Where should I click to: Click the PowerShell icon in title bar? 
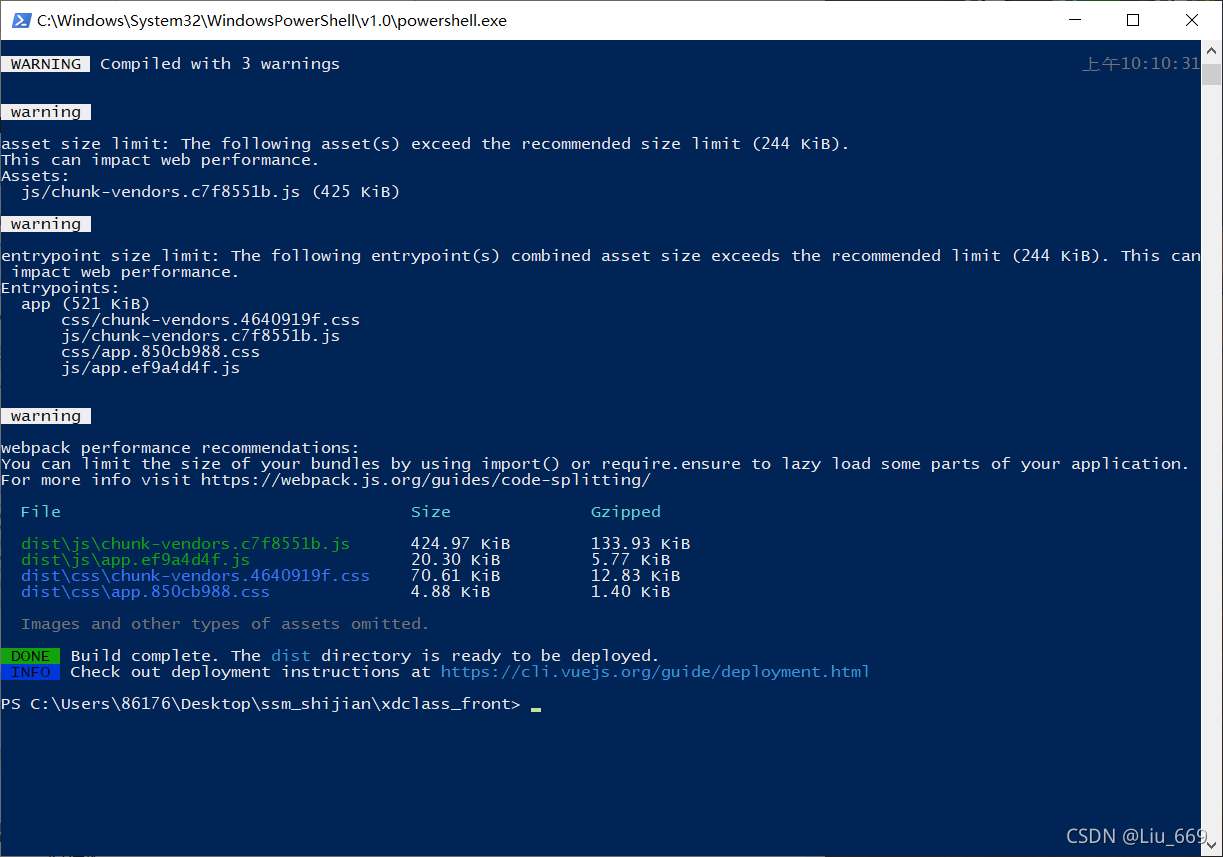click(20, 20)
